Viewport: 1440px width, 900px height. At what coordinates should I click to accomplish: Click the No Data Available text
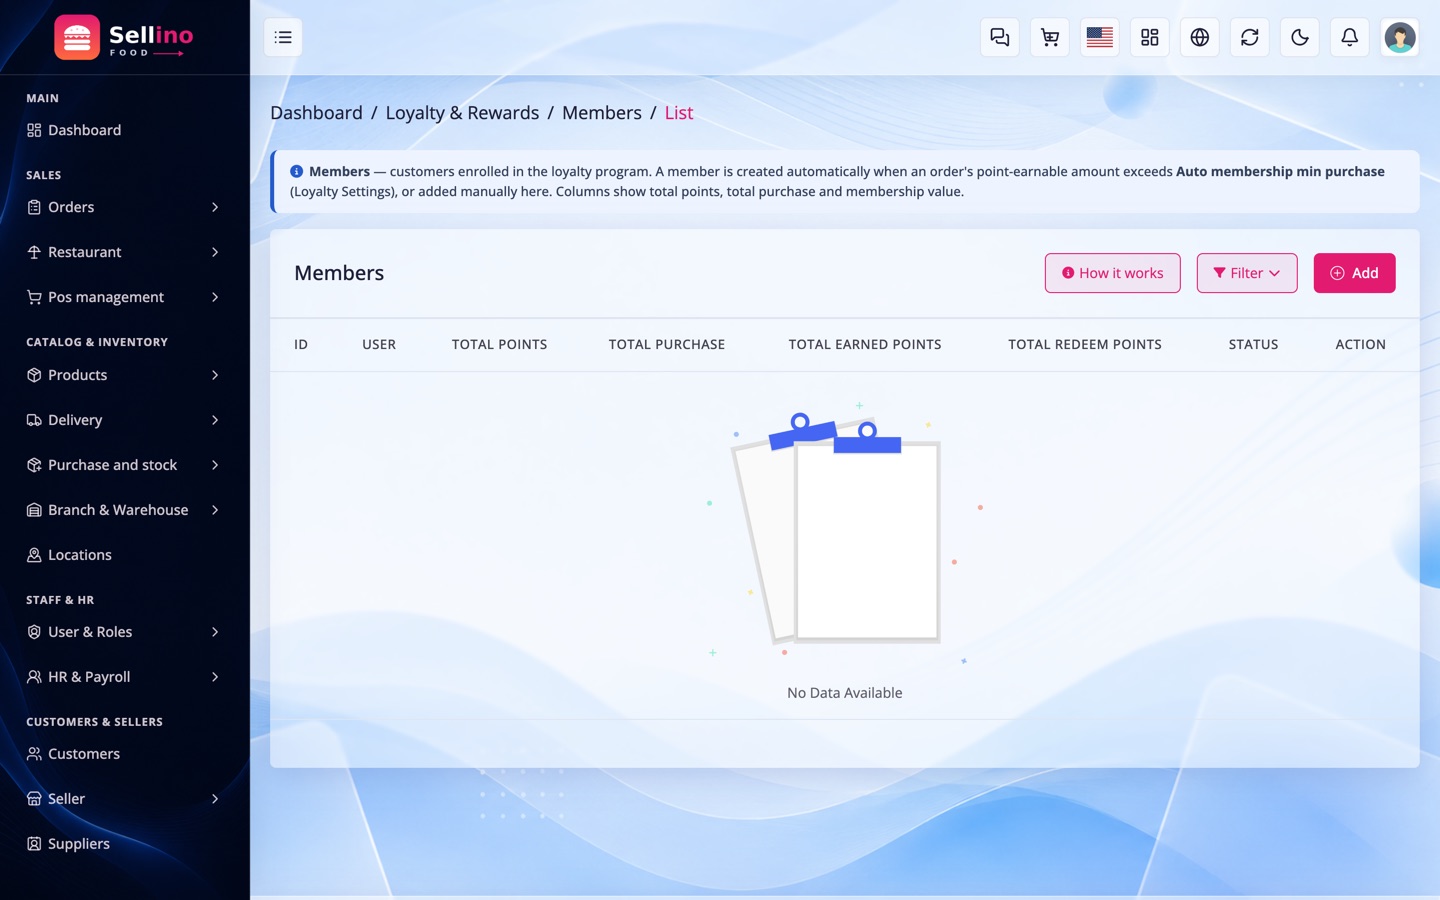(845, 693)
